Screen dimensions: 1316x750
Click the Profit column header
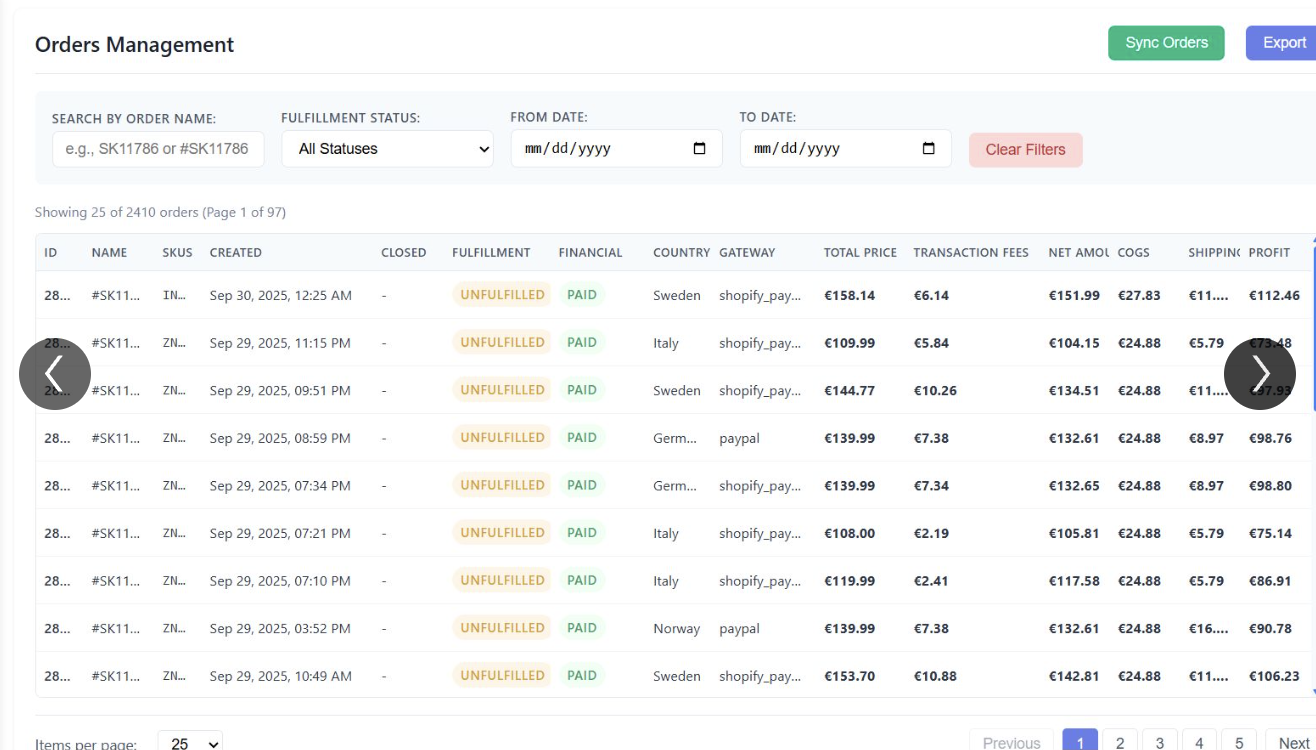(x=1269, y=253)
